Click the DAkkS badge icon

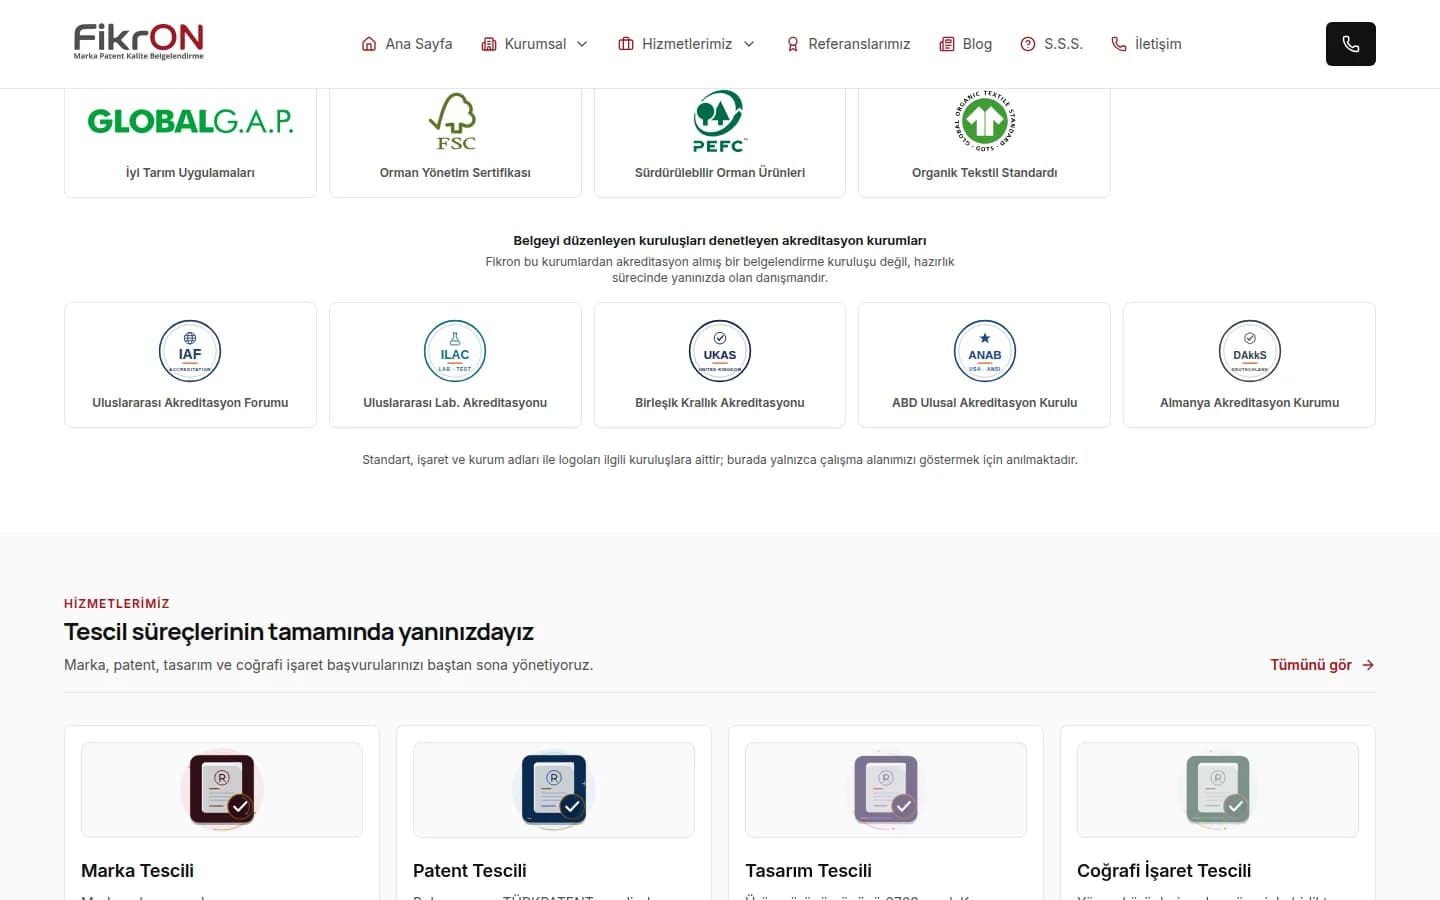[1250, 351]
